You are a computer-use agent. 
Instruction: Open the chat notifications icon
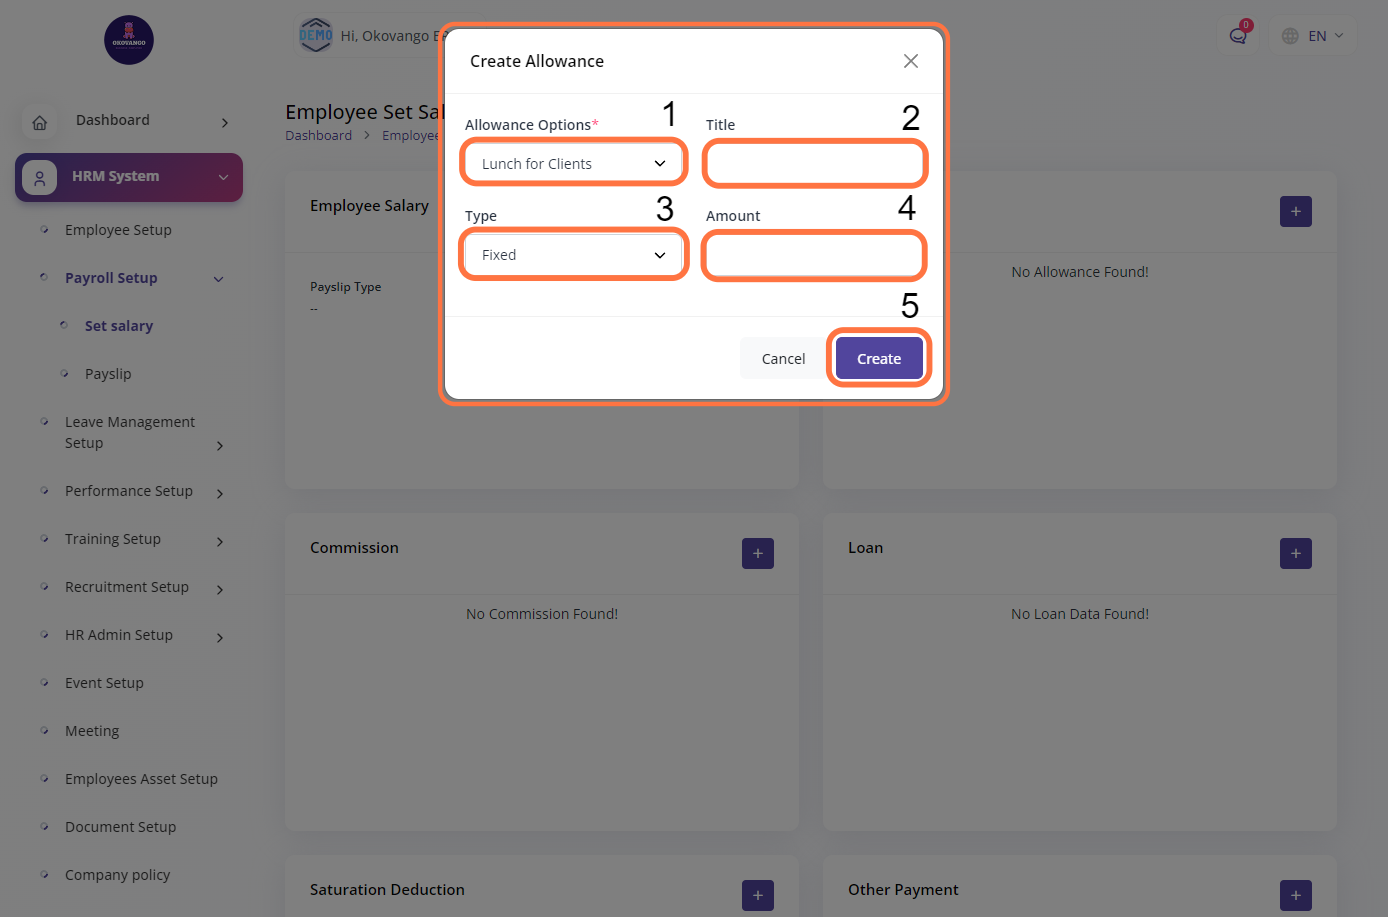[1238, 36]
